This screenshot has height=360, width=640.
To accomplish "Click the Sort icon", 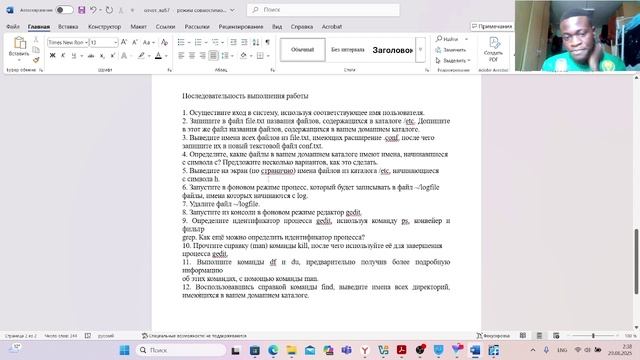I will (256, 42).
